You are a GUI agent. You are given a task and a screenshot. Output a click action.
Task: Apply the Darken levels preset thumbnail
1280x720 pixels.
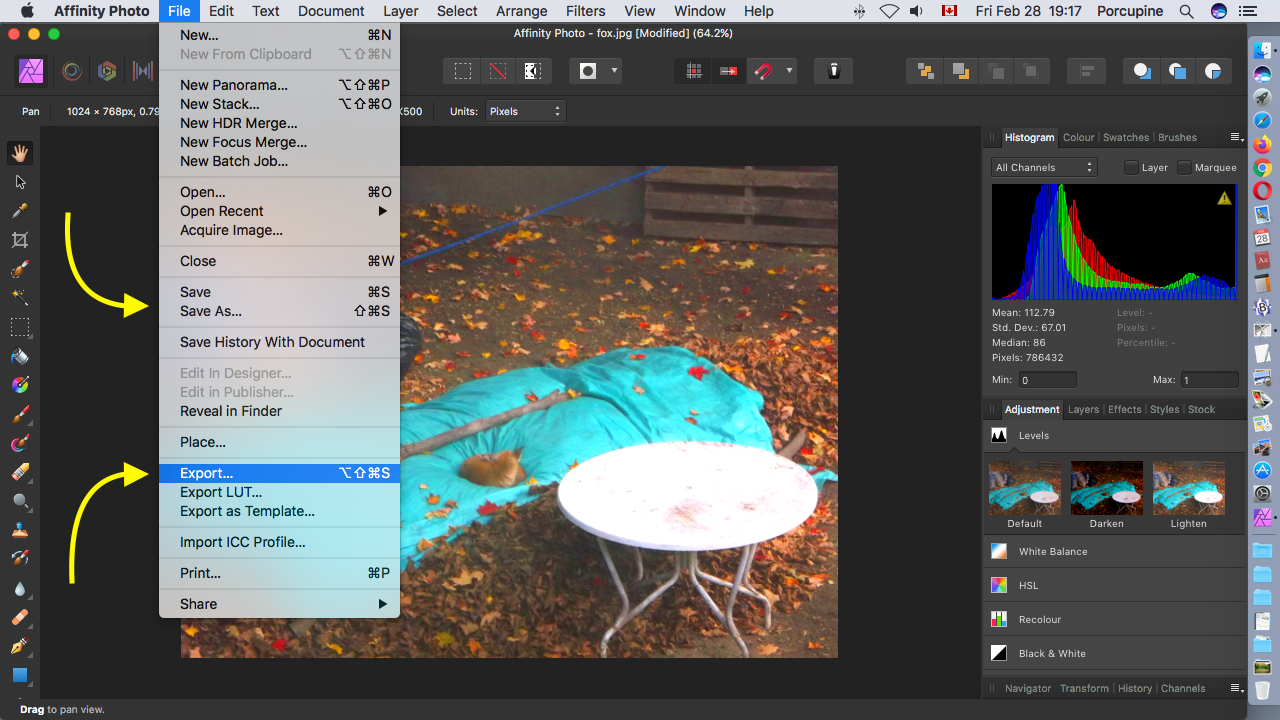(1107, 488)
